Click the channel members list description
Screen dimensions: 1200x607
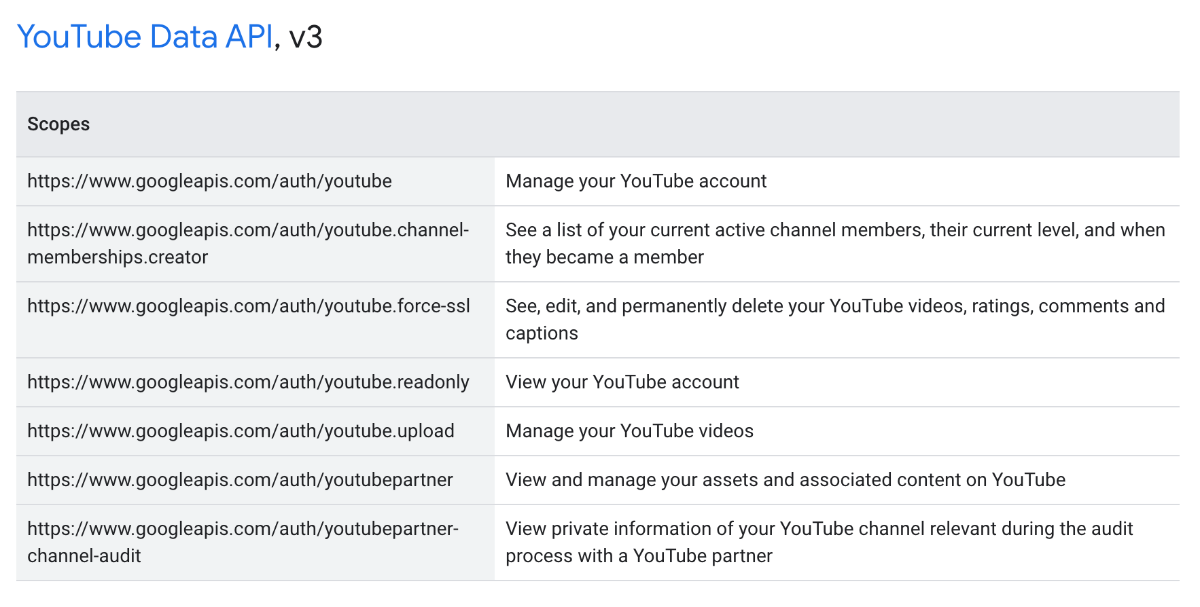coord(835,243)
